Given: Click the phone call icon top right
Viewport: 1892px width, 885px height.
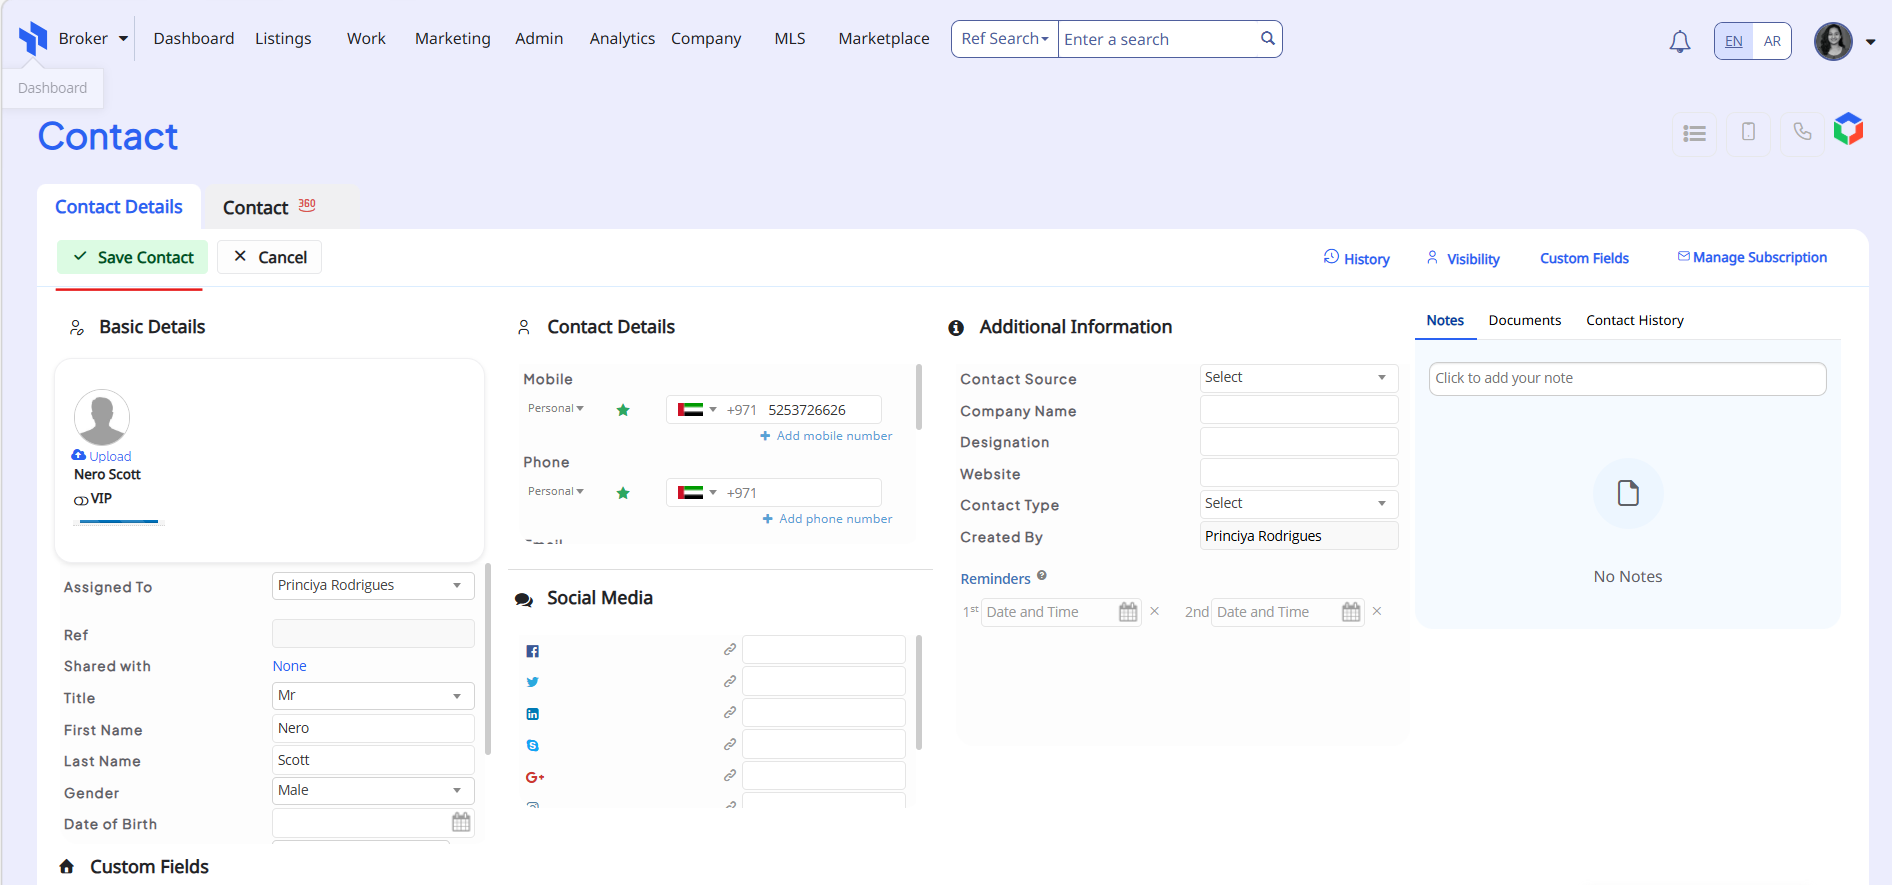Looking at the screenshot, I should point(1802,132).
